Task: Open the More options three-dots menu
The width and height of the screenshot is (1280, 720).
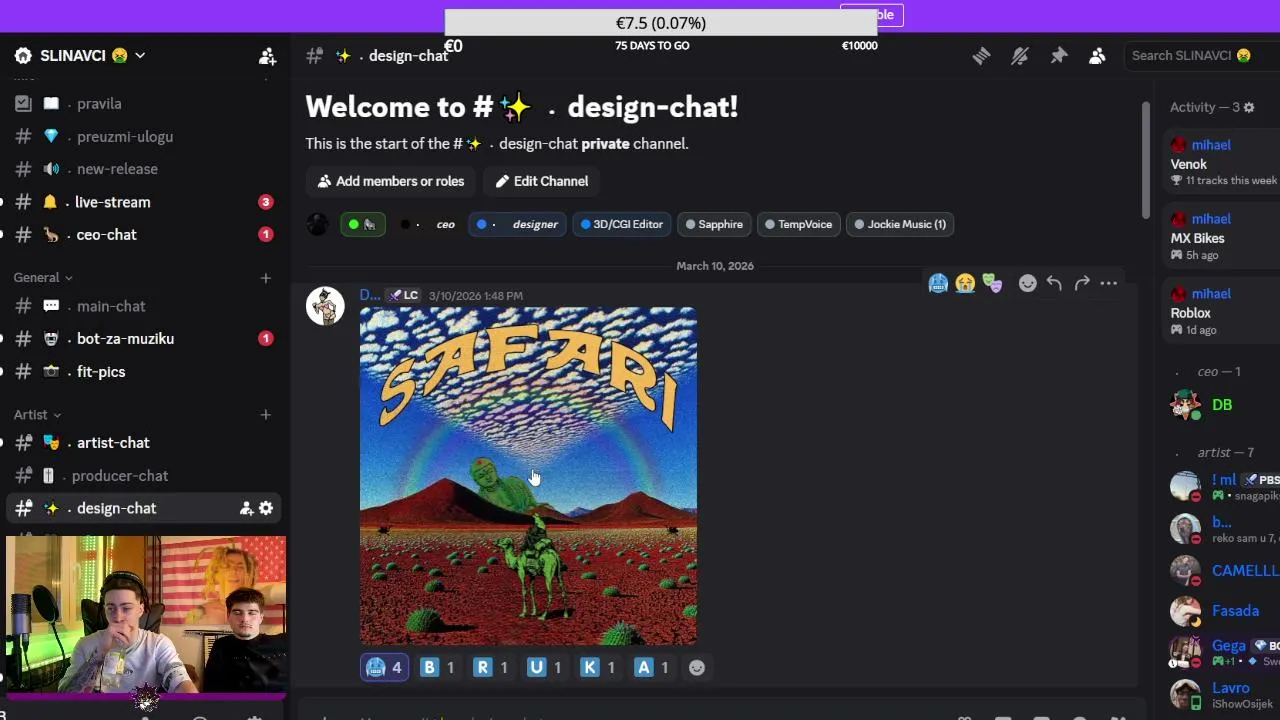Action: point(1109,284)
